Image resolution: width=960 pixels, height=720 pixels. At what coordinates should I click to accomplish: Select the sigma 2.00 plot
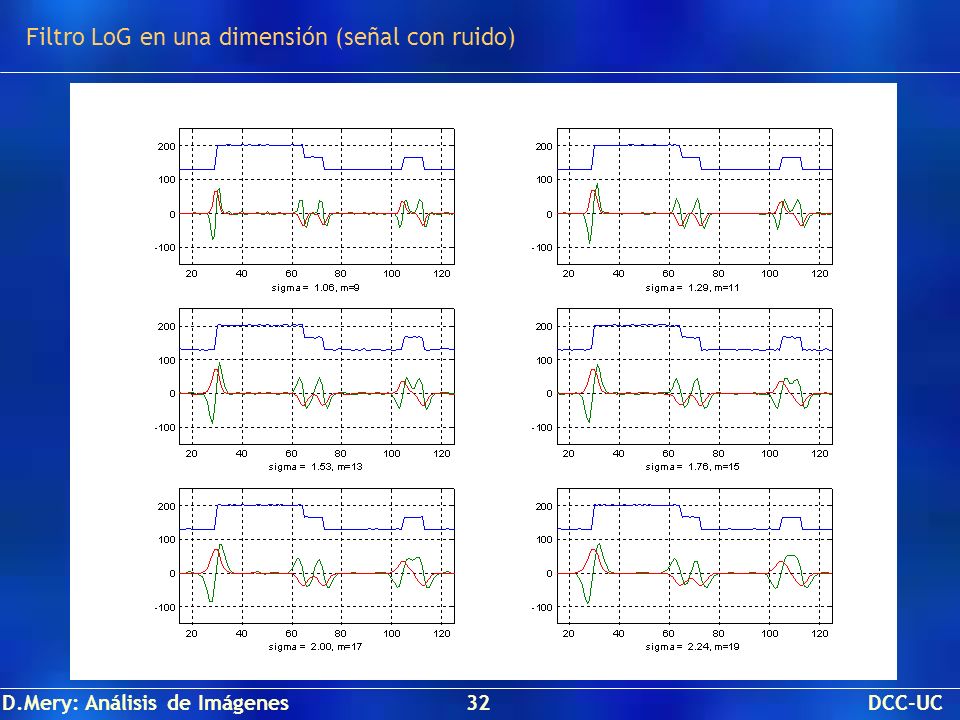coord(317,556)
